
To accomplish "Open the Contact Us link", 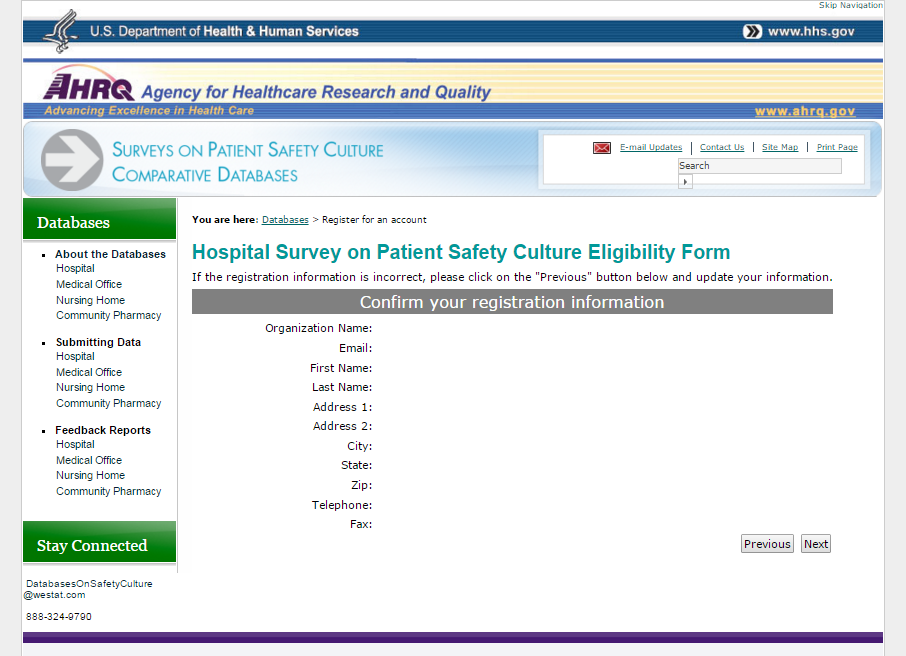I will [722, 148].
